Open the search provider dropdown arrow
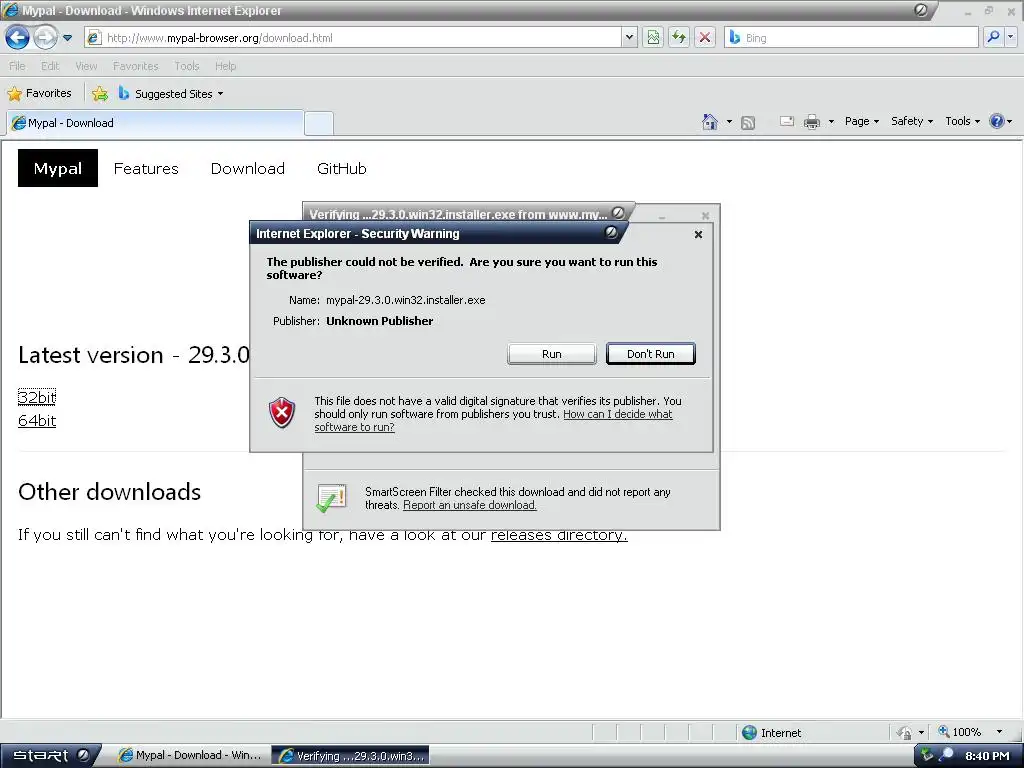The width and height of the screenshot is (1024, 768). [x=1011, y=37]
